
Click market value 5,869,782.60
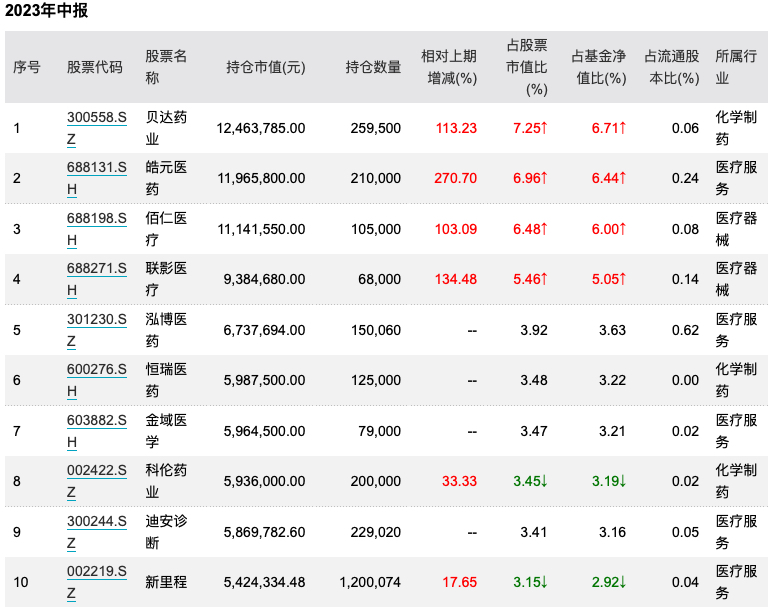click(264, 532)
